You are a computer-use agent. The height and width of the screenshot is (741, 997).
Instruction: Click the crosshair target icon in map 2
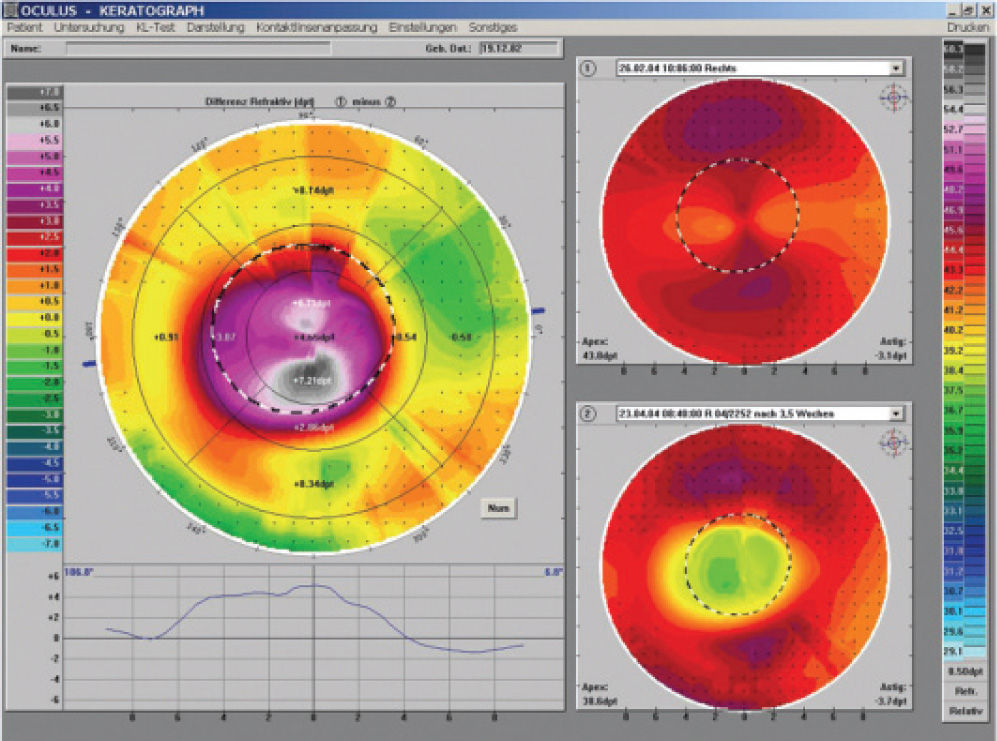pyautogui.click(x=890, y=442)
